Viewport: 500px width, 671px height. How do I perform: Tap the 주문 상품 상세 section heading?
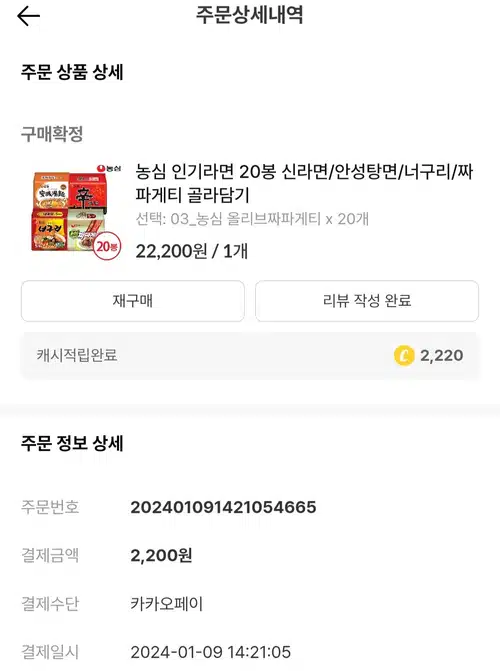(72, 71)
